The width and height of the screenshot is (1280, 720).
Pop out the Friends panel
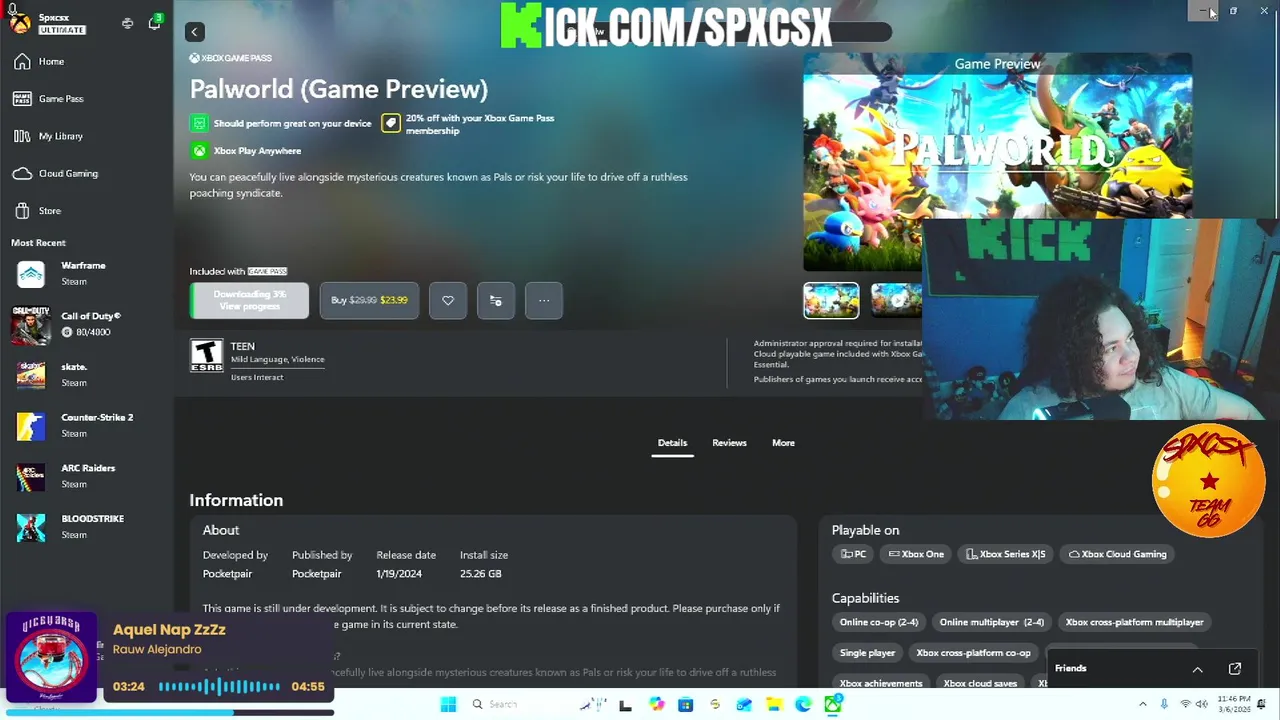tap(1235, 669)
